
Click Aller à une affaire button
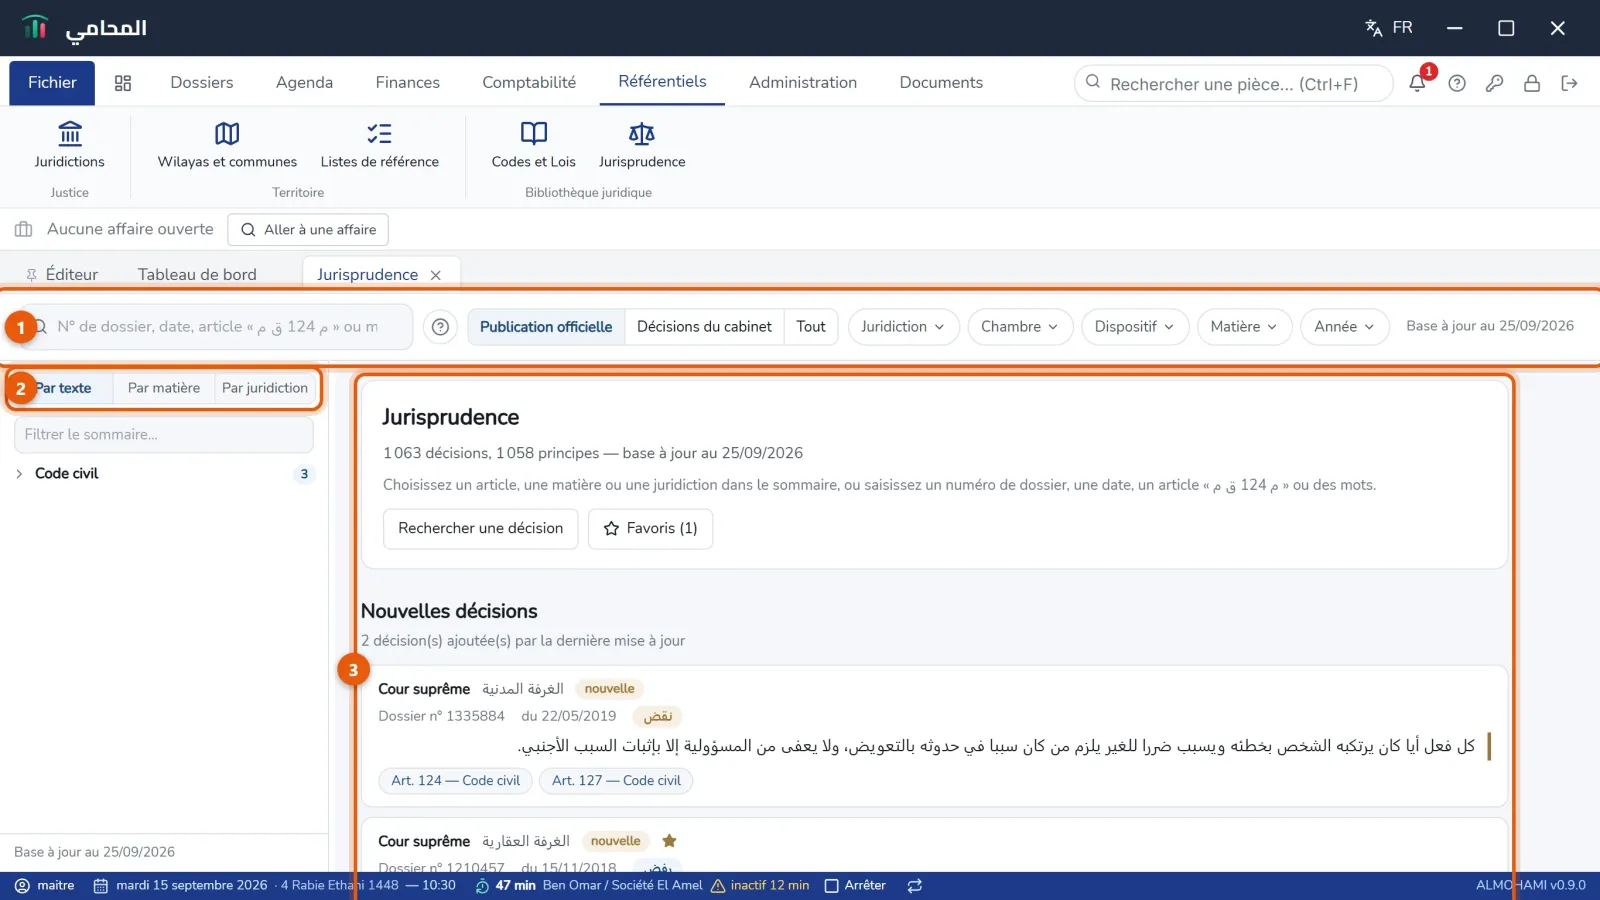308,230
